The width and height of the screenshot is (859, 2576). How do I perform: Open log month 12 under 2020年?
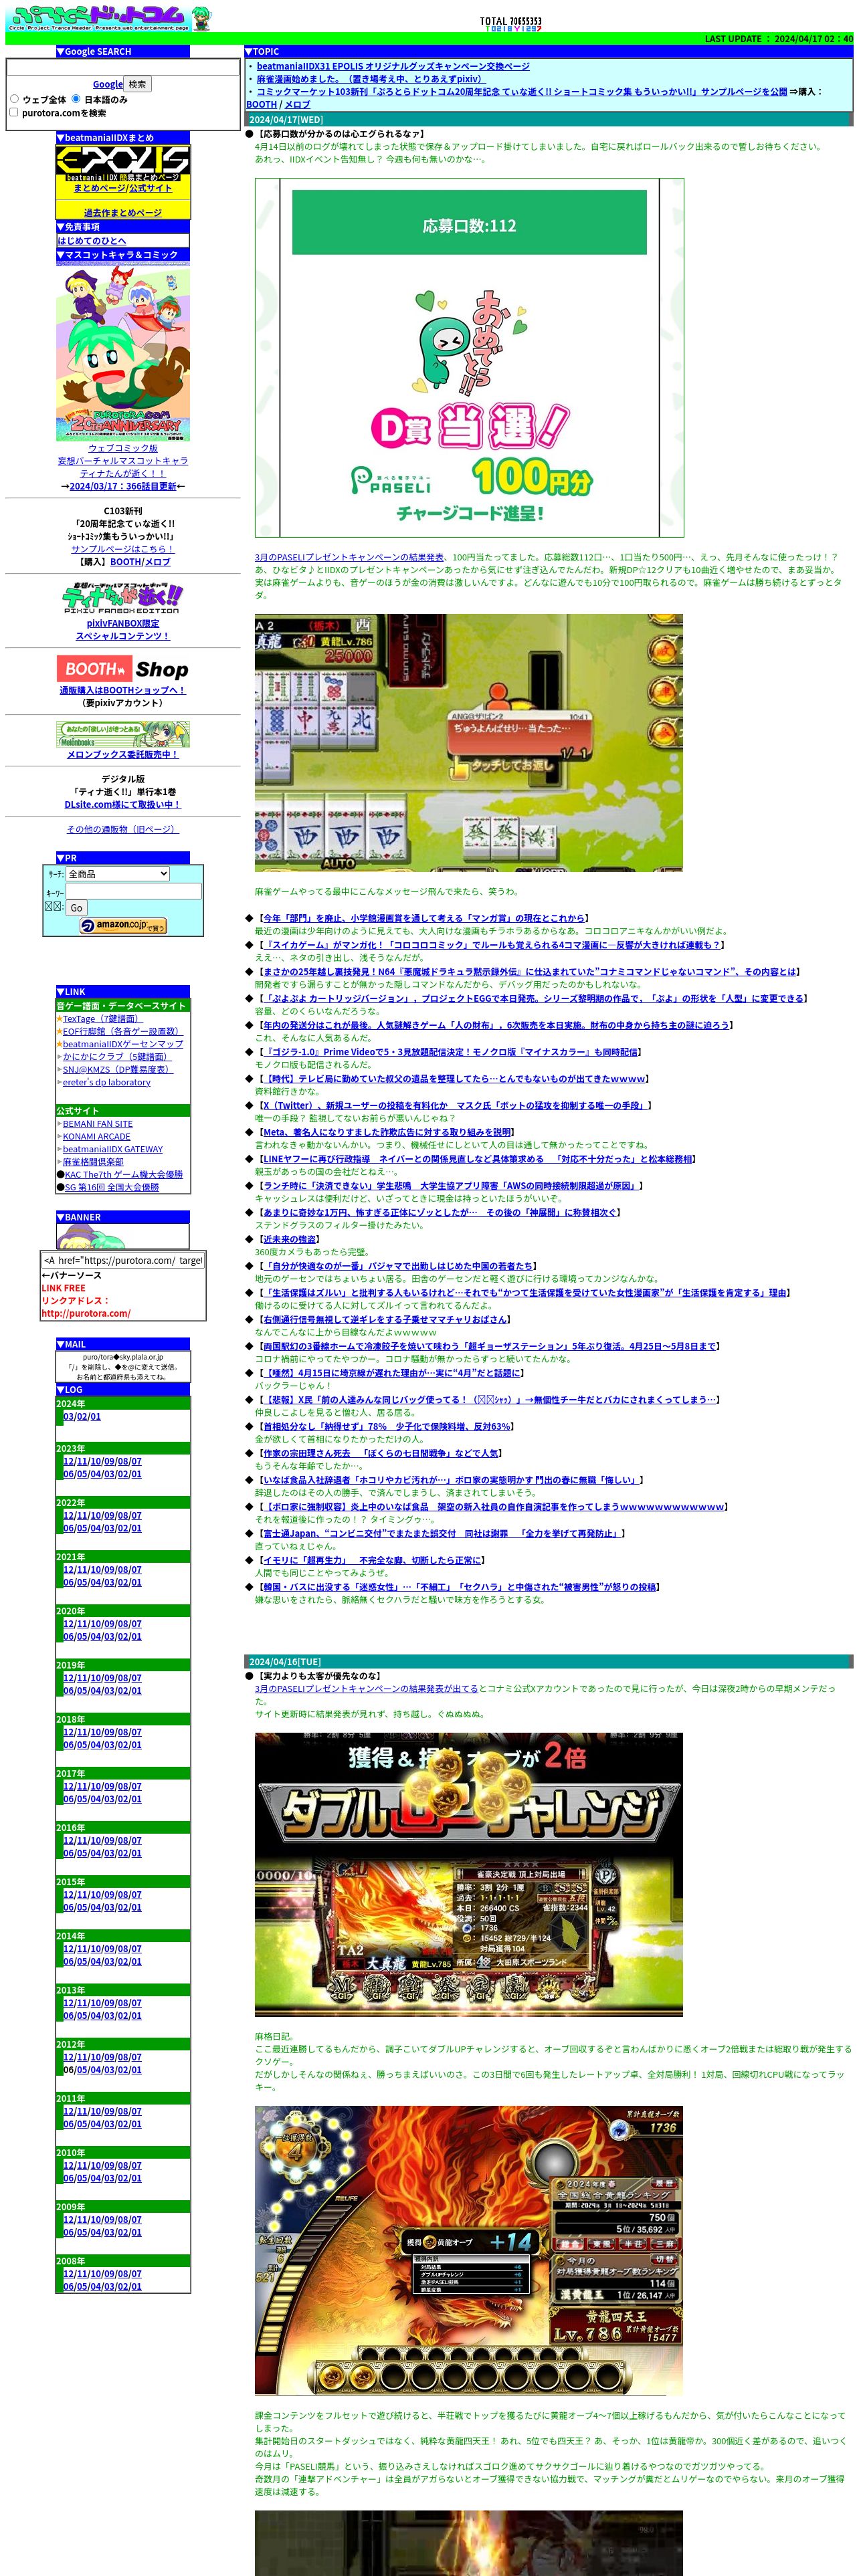(x=69, y=1624)
